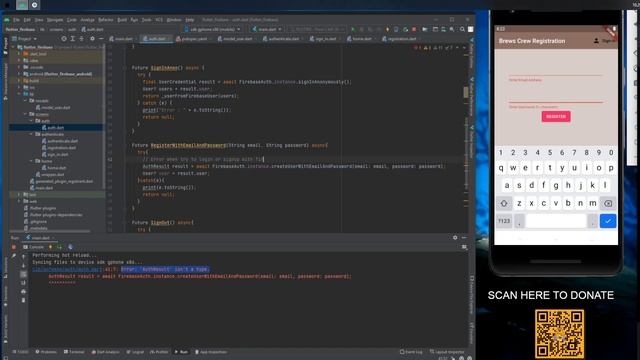Open the Search Everywhere magnifier in the top toolbar
Viewport: 640px width, 360px height.
pyautogui.click(x=462, y=29)
